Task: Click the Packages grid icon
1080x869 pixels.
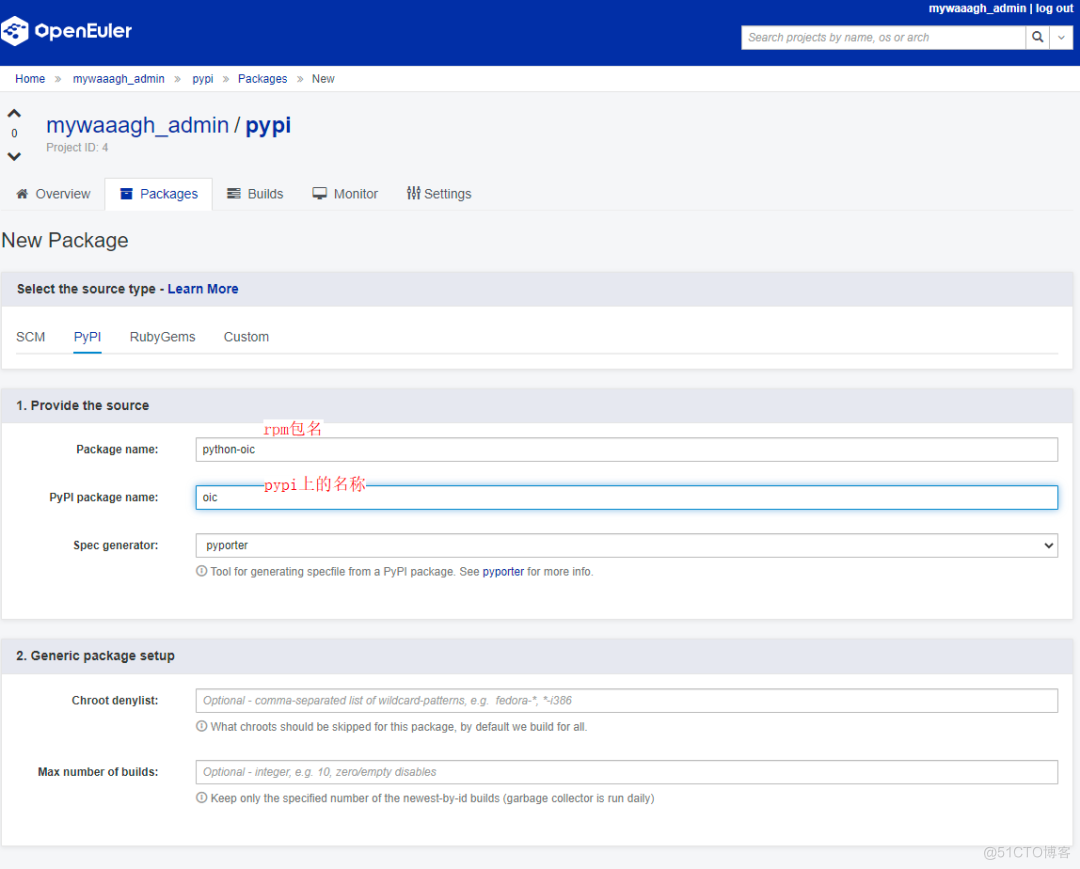Action: click(x=126, y=193)
